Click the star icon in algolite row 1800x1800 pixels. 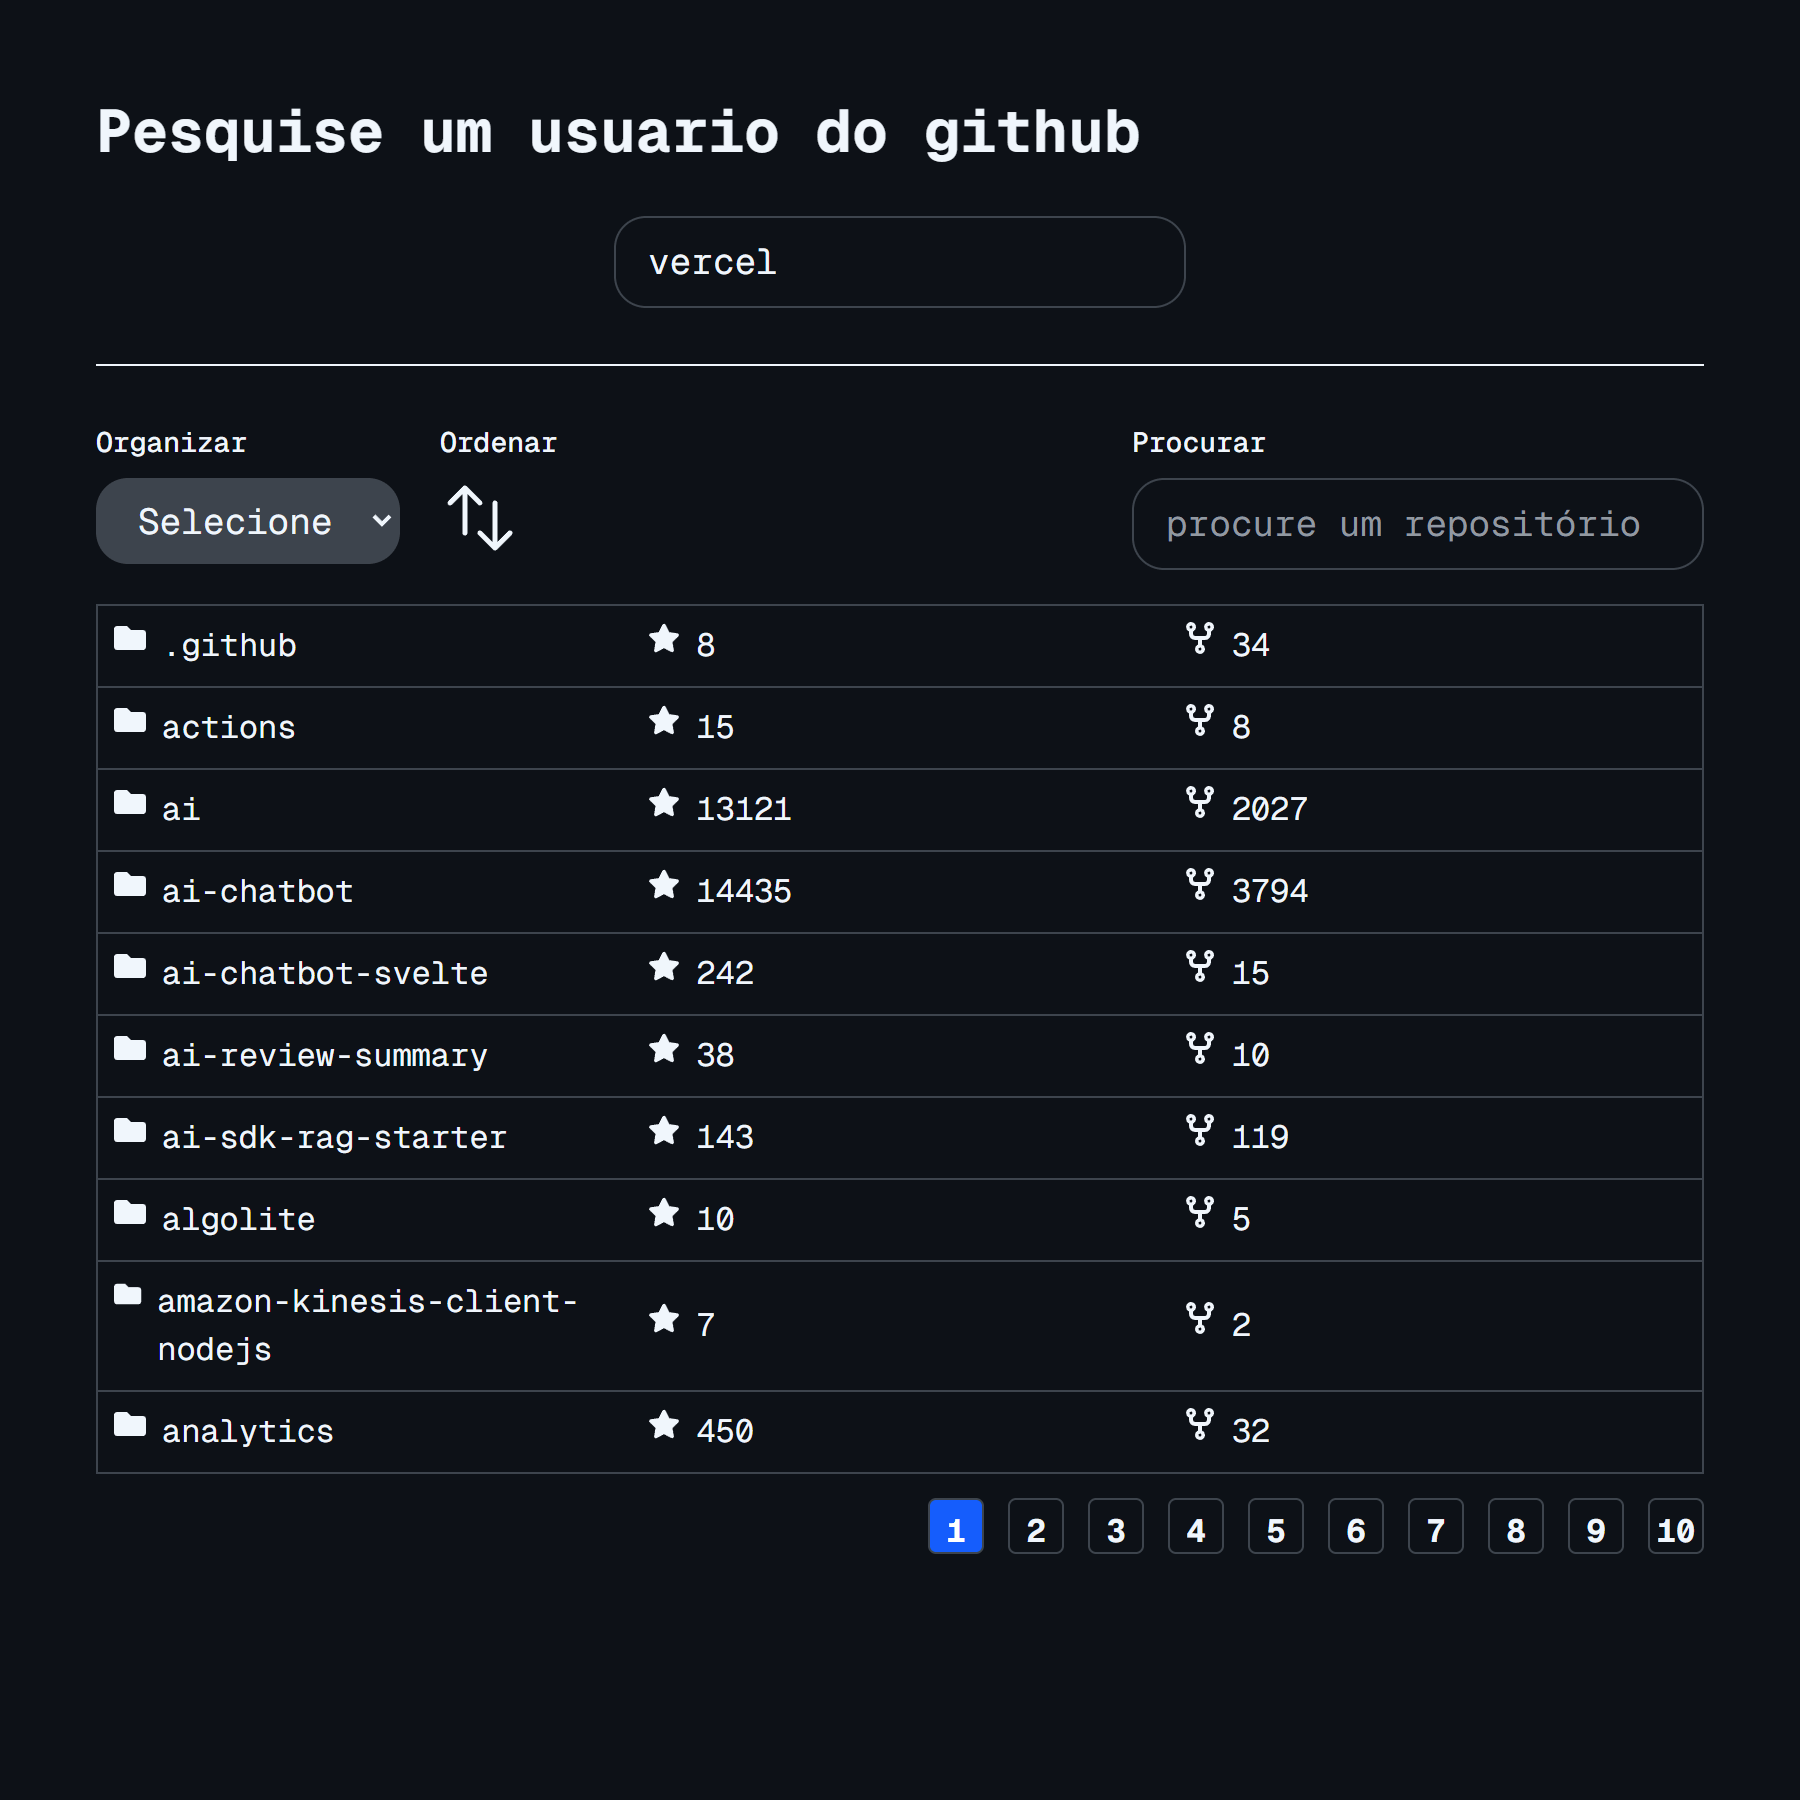[664, 1213]
